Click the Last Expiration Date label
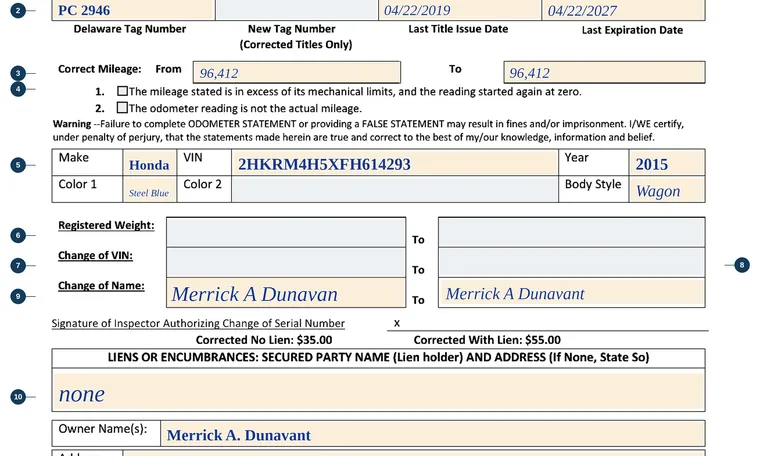760x456 pixels. pyautogui.click(x=632, y=30)
